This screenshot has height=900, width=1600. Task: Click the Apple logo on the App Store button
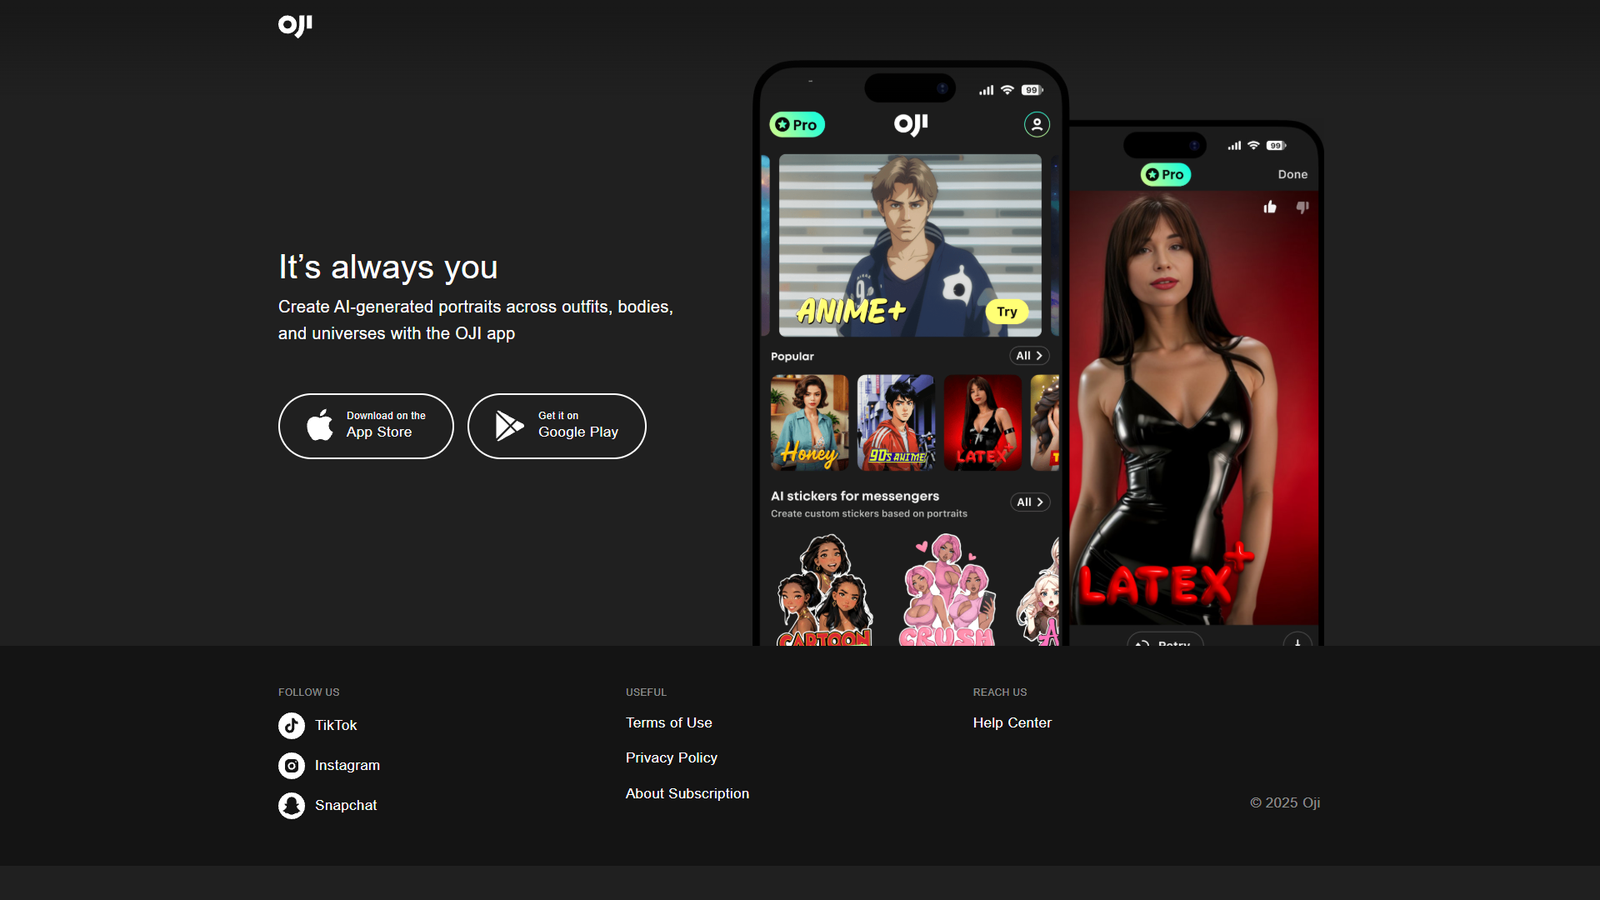320,425
